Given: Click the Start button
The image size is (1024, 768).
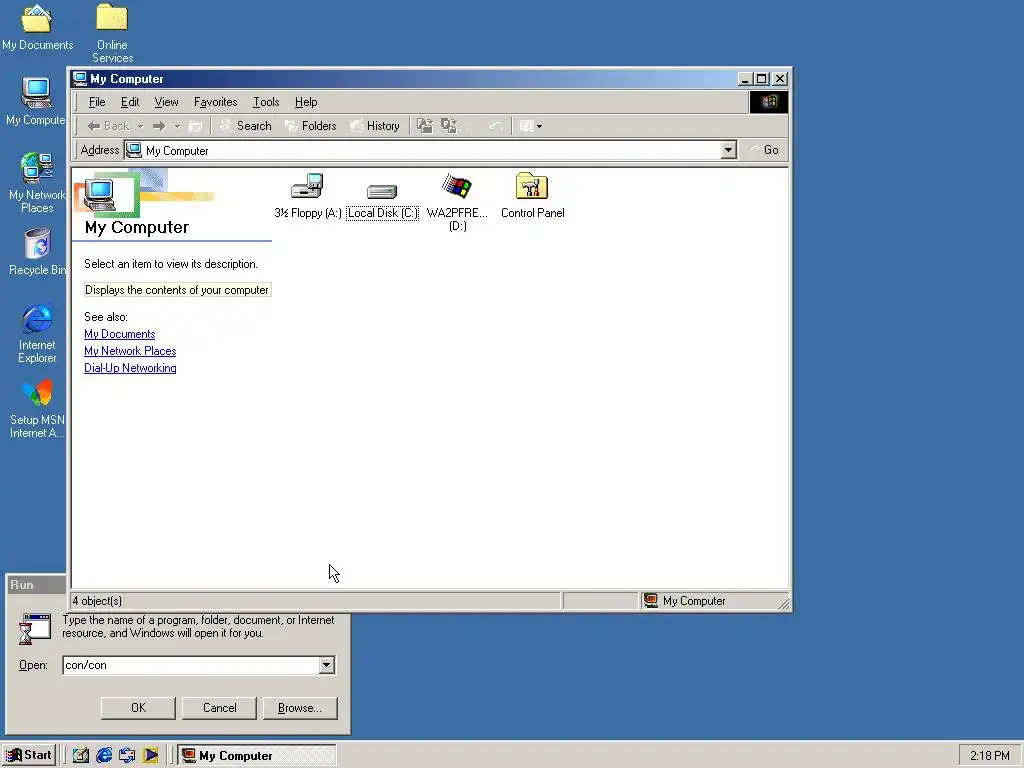Looking at the screenshot, I should tap(28, 755).
